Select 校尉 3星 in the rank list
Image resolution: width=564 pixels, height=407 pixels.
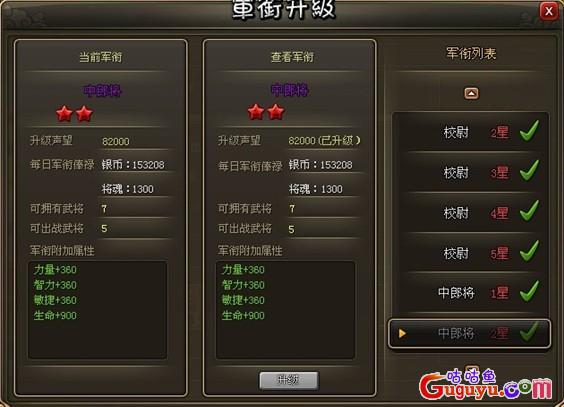471,173
